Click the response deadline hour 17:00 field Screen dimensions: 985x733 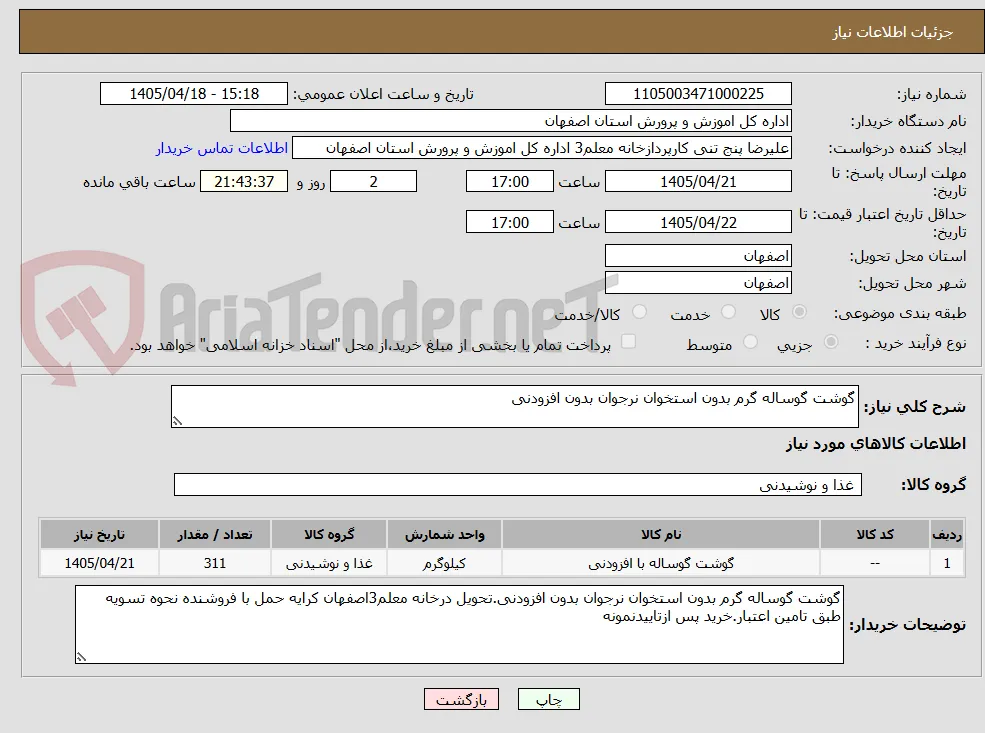tap(509, 182)
